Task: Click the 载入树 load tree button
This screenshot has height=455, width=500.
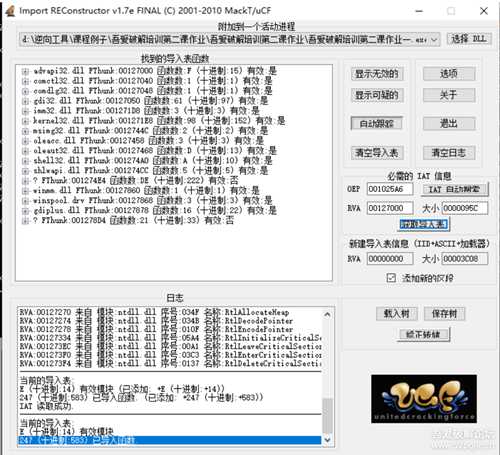Action: coord(396,313)
